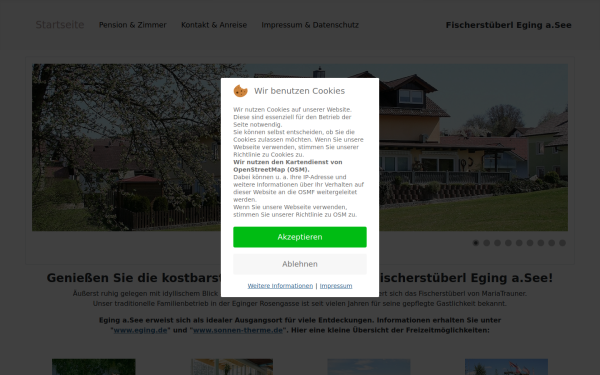Select the first slideshow dot indicator

click(x=476, y=243)
